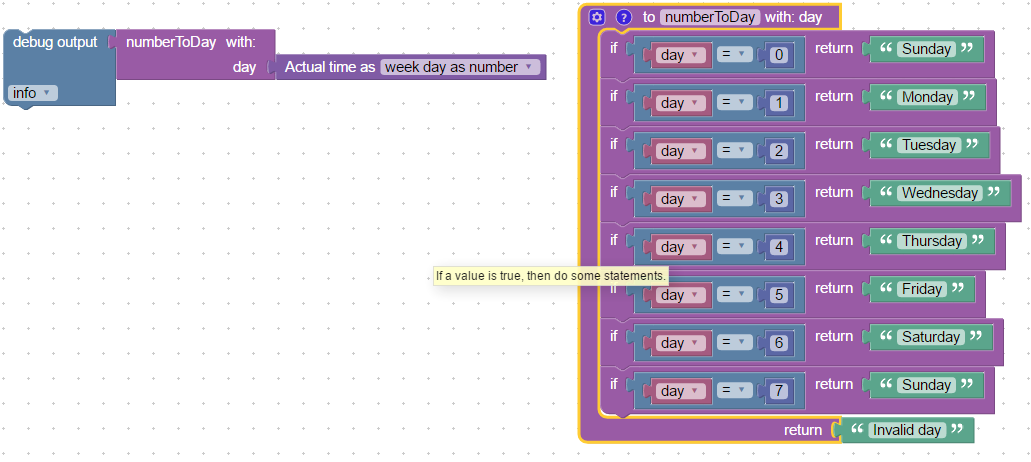Expand the week day as number dropdown

[460, 67]
